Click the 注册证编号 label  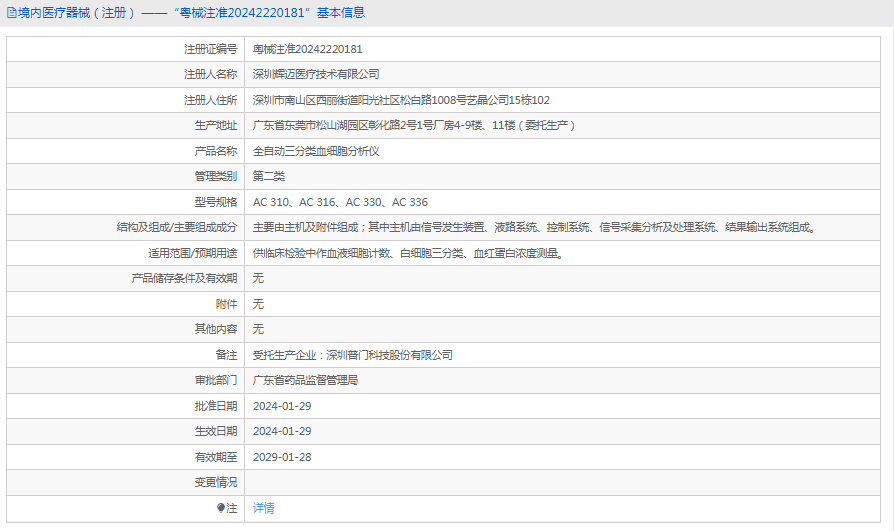pyautogui.click(x=210, y=49)
